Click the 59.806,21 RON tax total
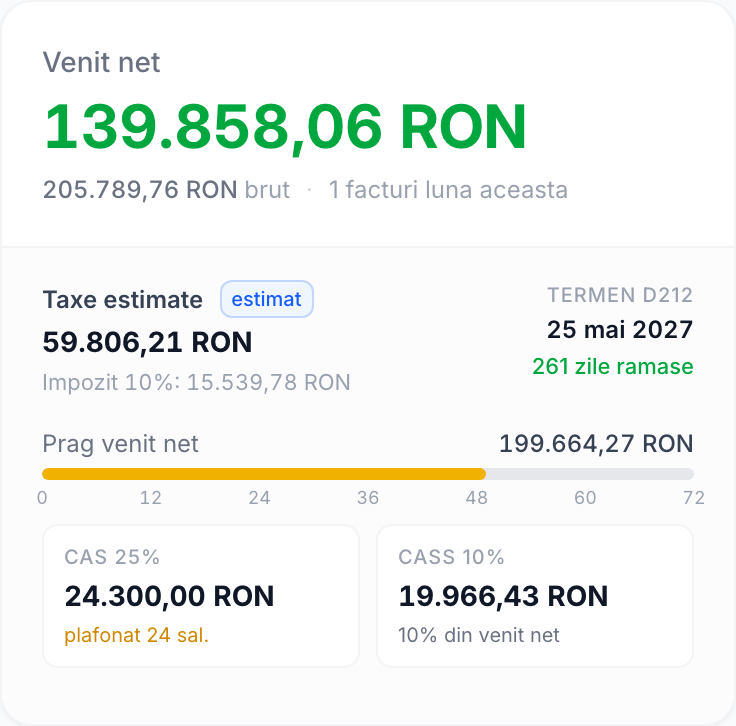736x726 pixels. pyautogui.click(x=147, y=342)
